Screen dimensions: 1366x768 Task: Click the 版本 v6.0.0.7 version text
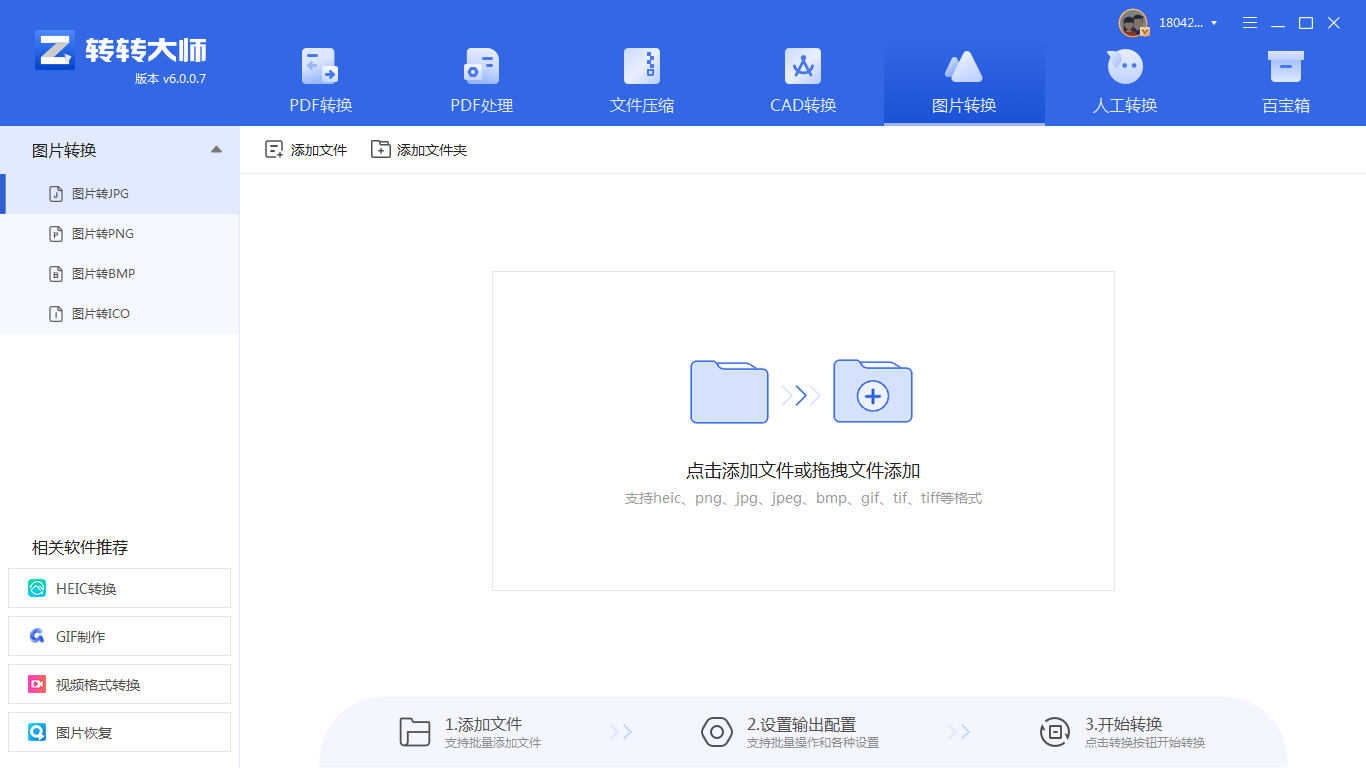pos(170,79)
